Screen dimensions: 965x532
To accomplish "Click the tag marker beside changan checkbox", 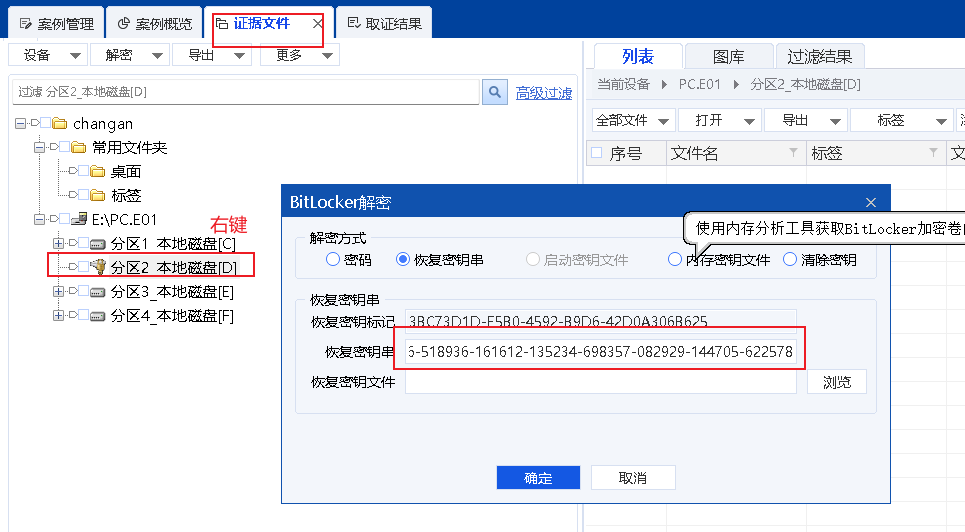I will [34, 123].
